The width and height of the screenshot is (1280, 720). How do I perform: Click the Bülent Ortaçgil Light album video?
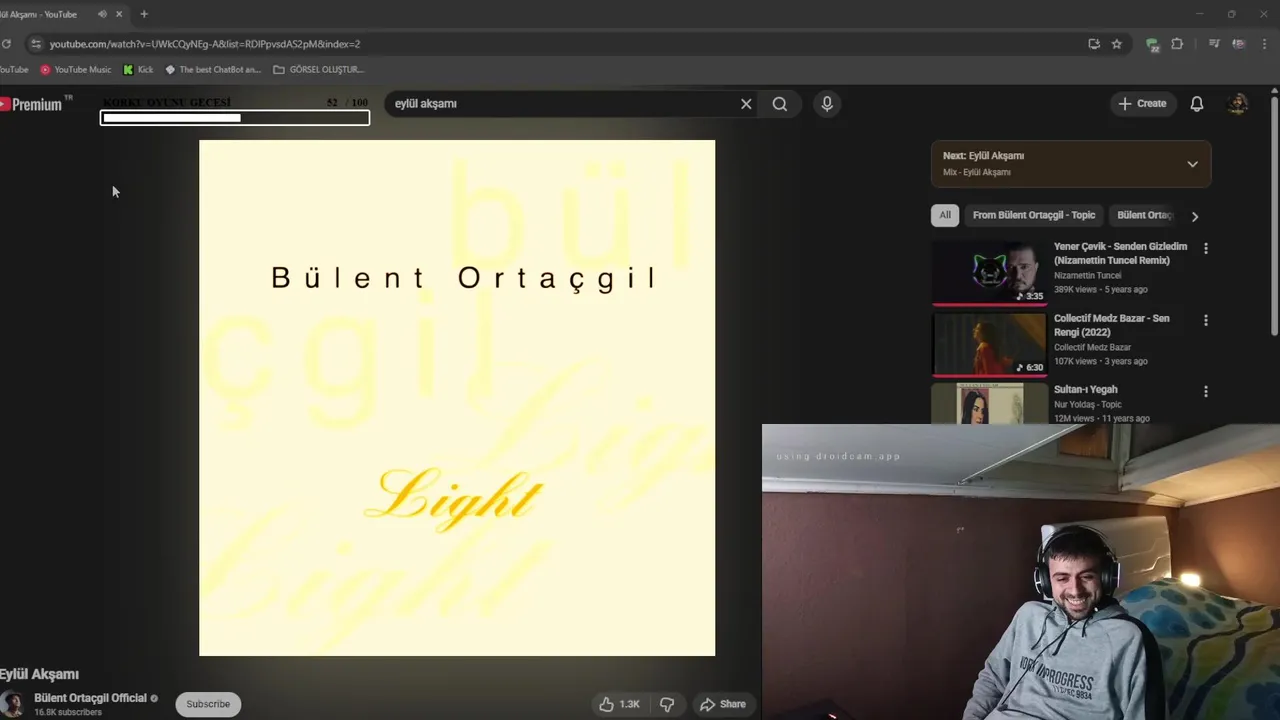click(457, 398)
